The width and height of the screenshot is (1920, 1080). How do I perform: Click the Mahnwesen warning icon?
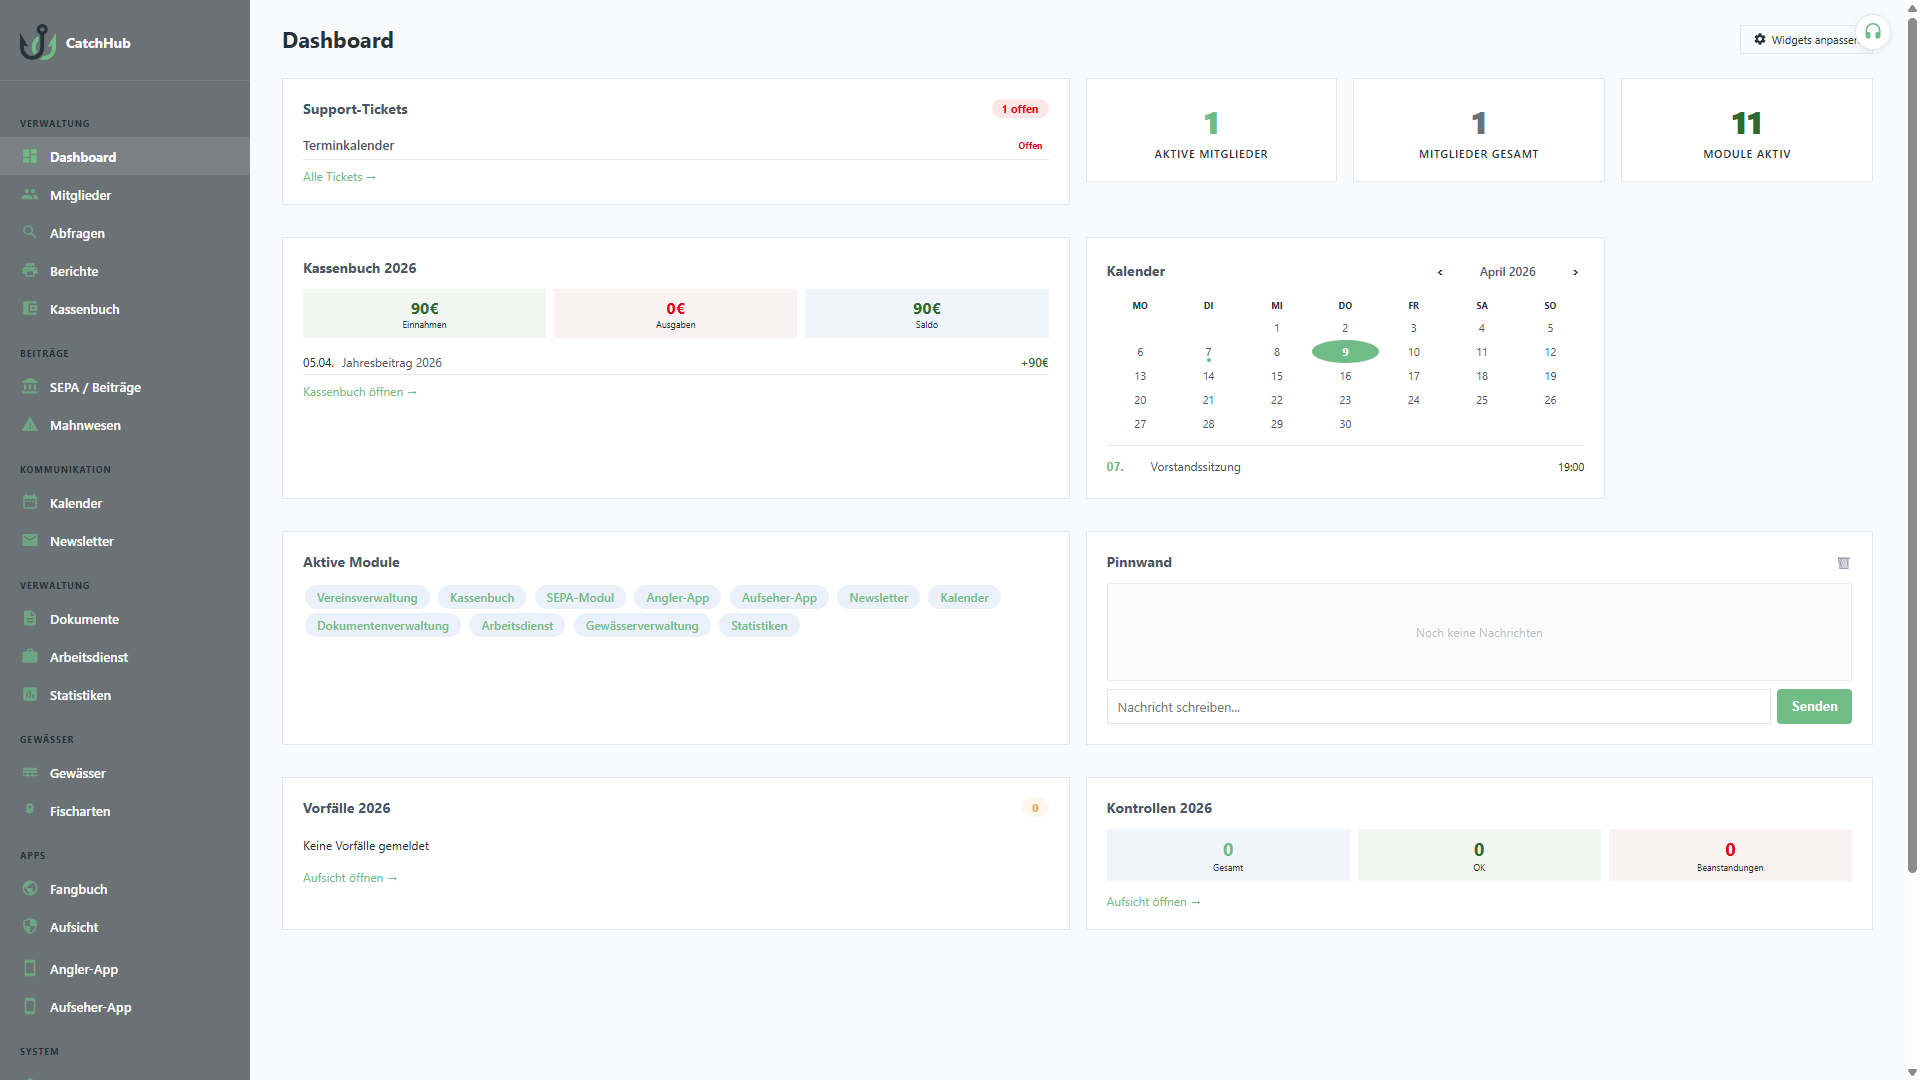tap(31, 425)
